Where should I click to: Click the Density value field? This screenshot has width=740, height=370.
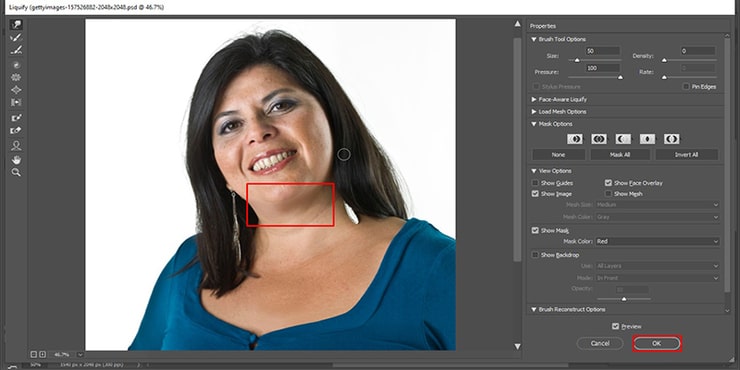coord(698,51)
